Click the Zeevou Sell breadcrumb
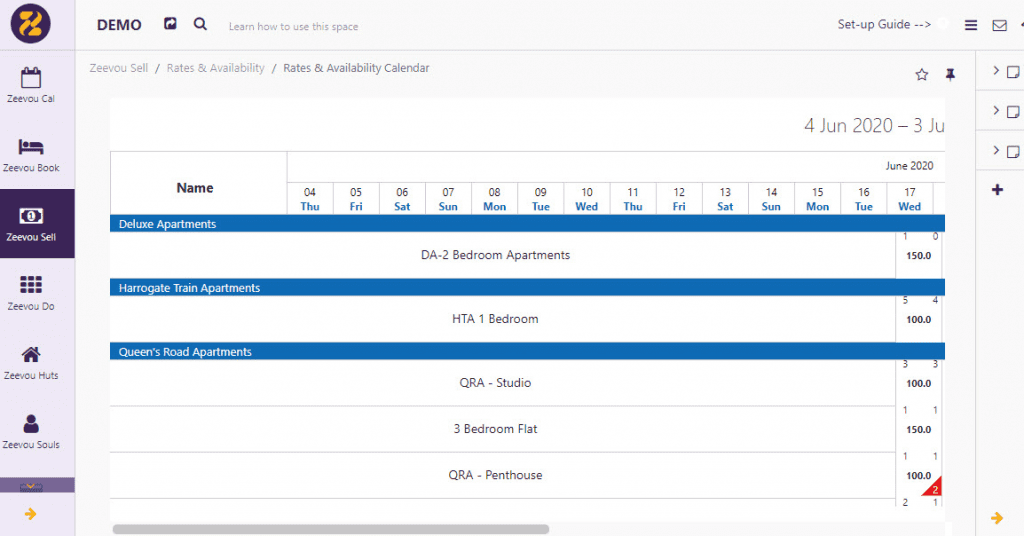The width and height of the screenshot is (1024, 536). 119,68
